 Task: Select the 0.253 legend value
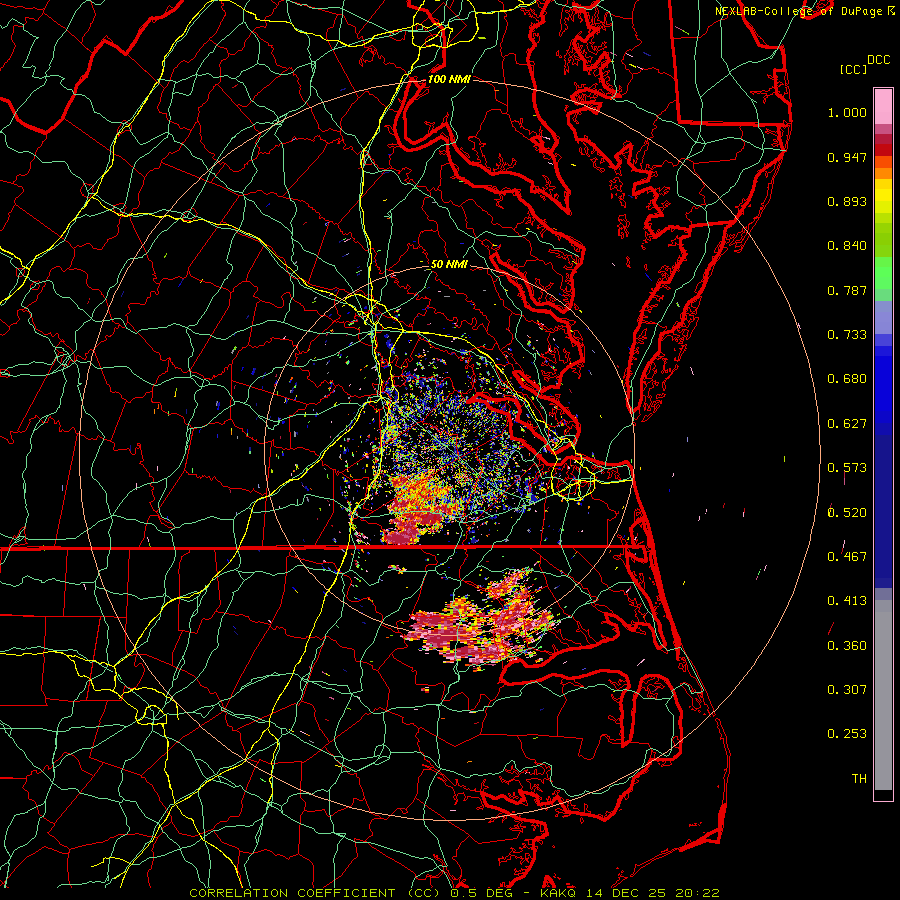pos(847,734)
